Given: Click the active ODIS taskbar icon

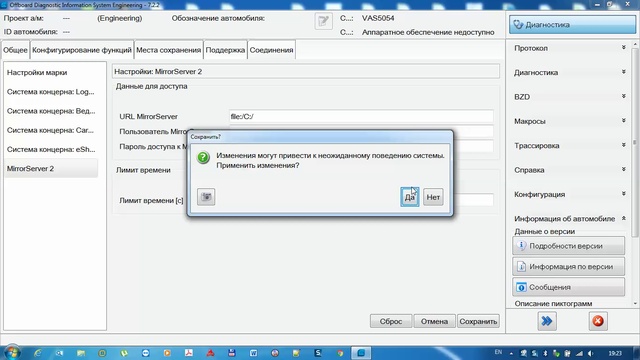Looking at the screenshot, I should [x=361, y=353].
